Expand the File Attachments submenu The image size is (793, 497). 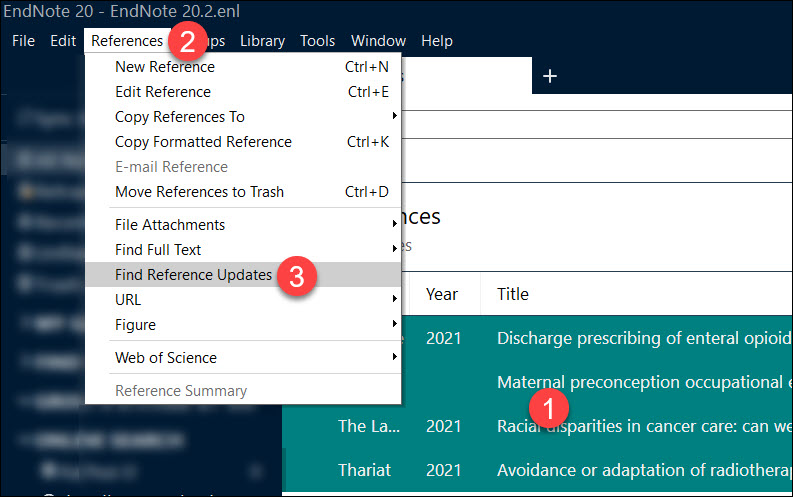tap(170, 225)
